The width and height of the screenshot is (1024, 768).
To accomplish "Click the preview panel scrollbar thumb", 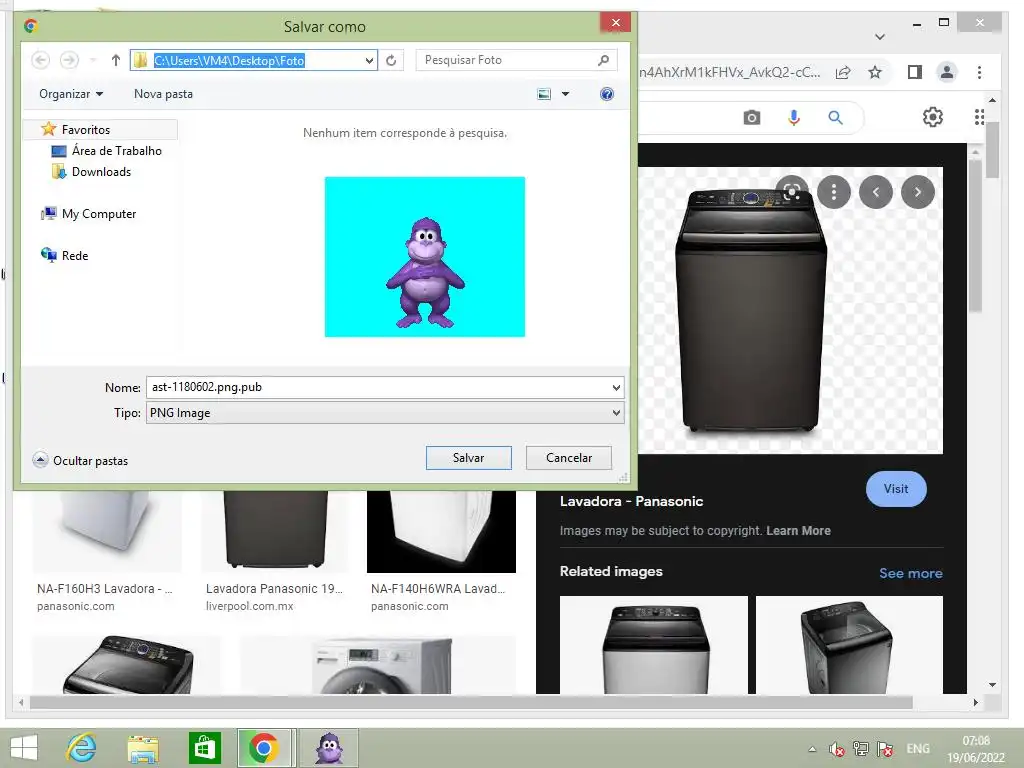I will [975, 235].
